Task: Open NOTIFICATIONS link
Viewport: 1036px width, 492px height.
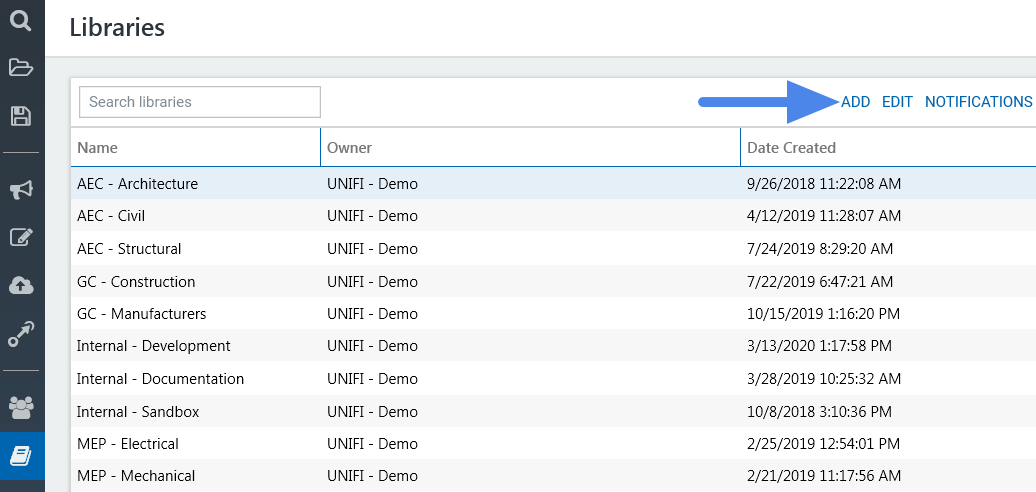Action: (x=979, y=102)
